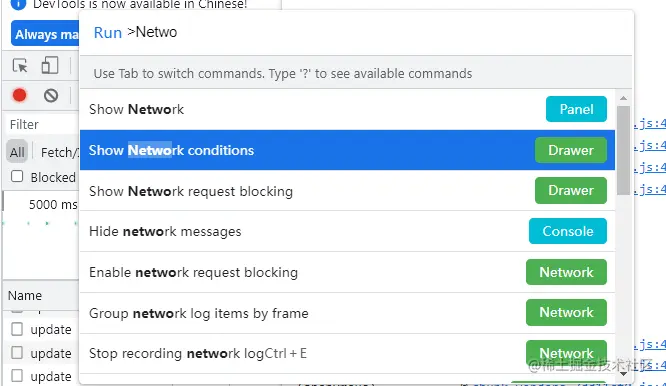Clear the network log icon
This screenshot has height=386, width=666.
tap(51, 95)
